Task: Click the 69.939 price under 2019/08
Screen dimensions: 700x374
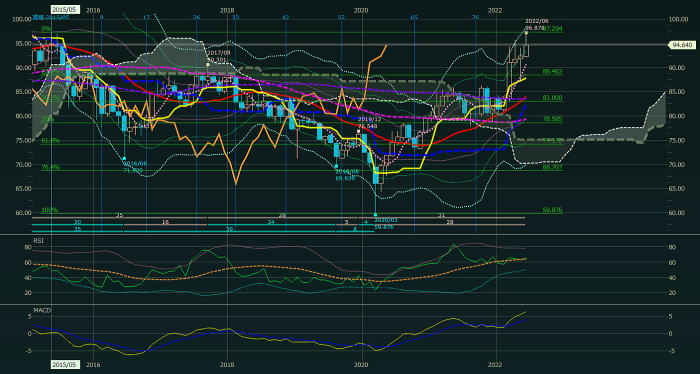Action: click(346, 178)
